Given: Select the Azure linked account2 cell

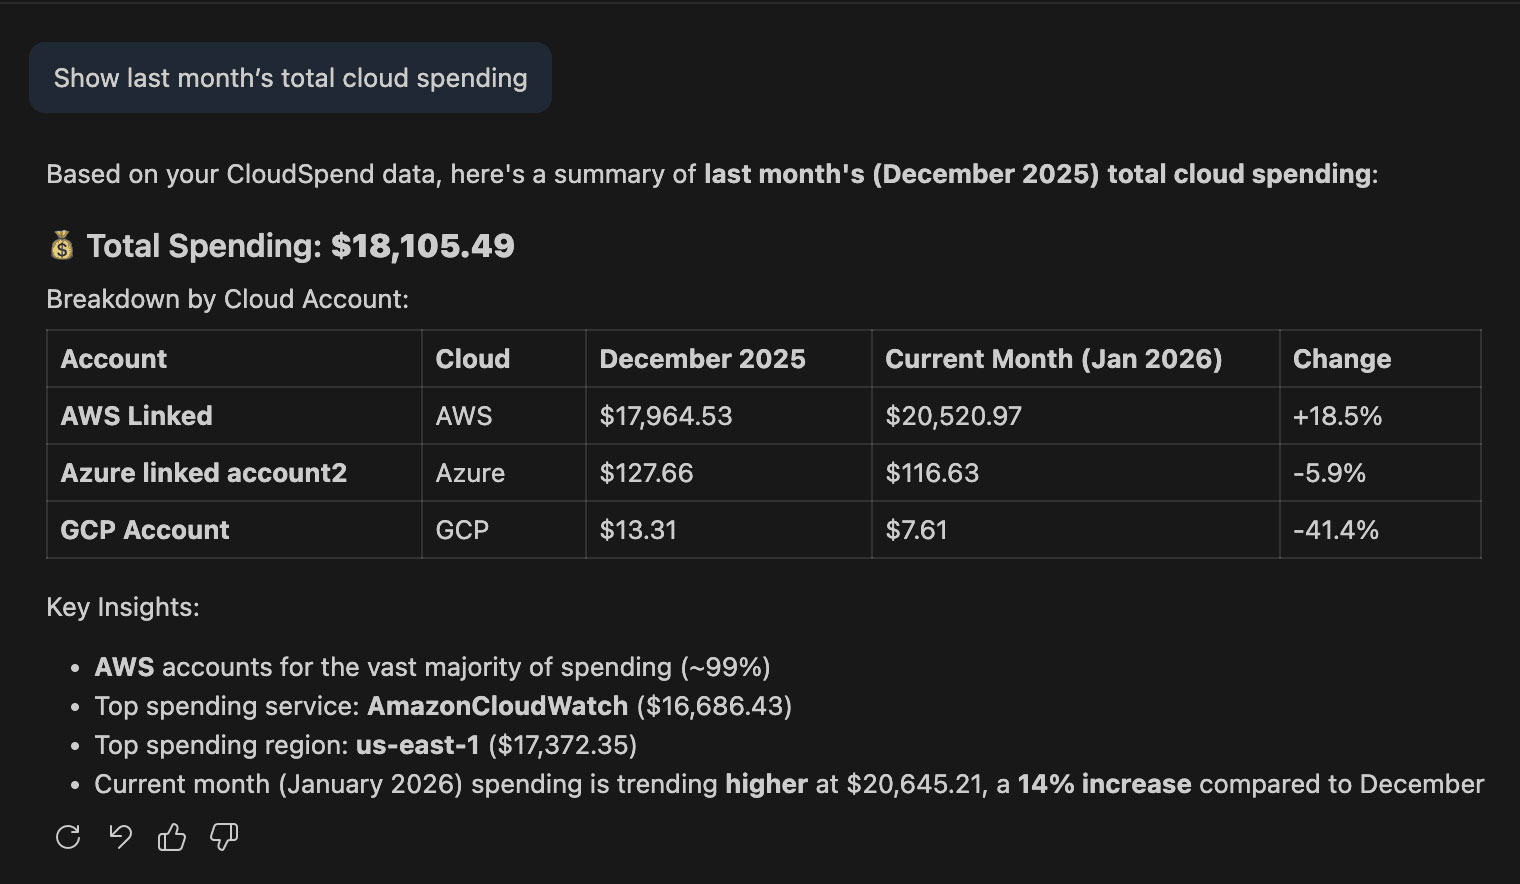Looking at the screenshot, I should coord(204,473).
